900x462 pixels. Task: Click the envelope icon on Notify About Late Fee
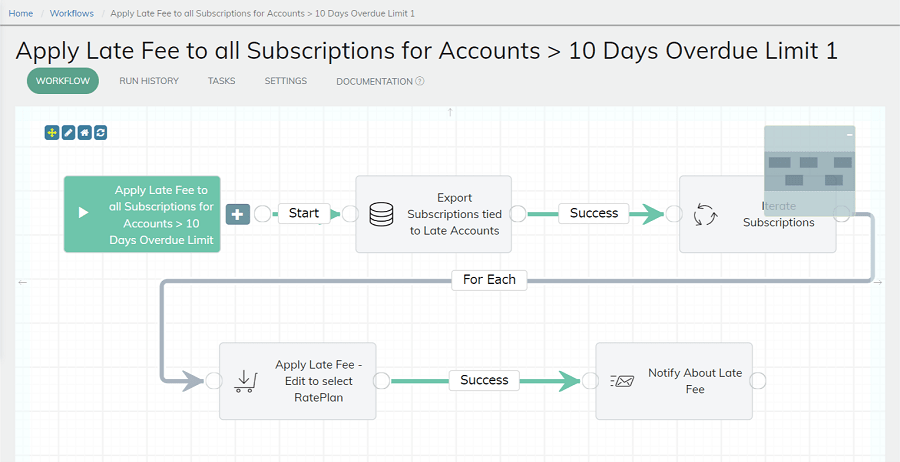click(x=622, y=381)
